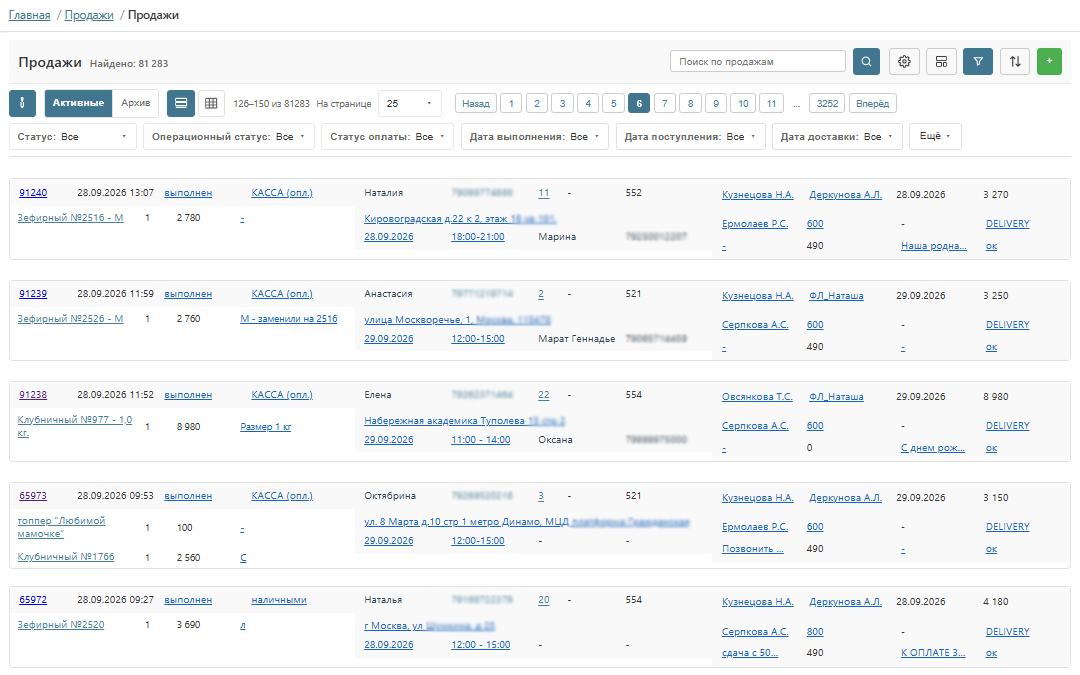This screenshot has height=675, width=1080.
Task: Open order 91239
Action: (33, 294)
